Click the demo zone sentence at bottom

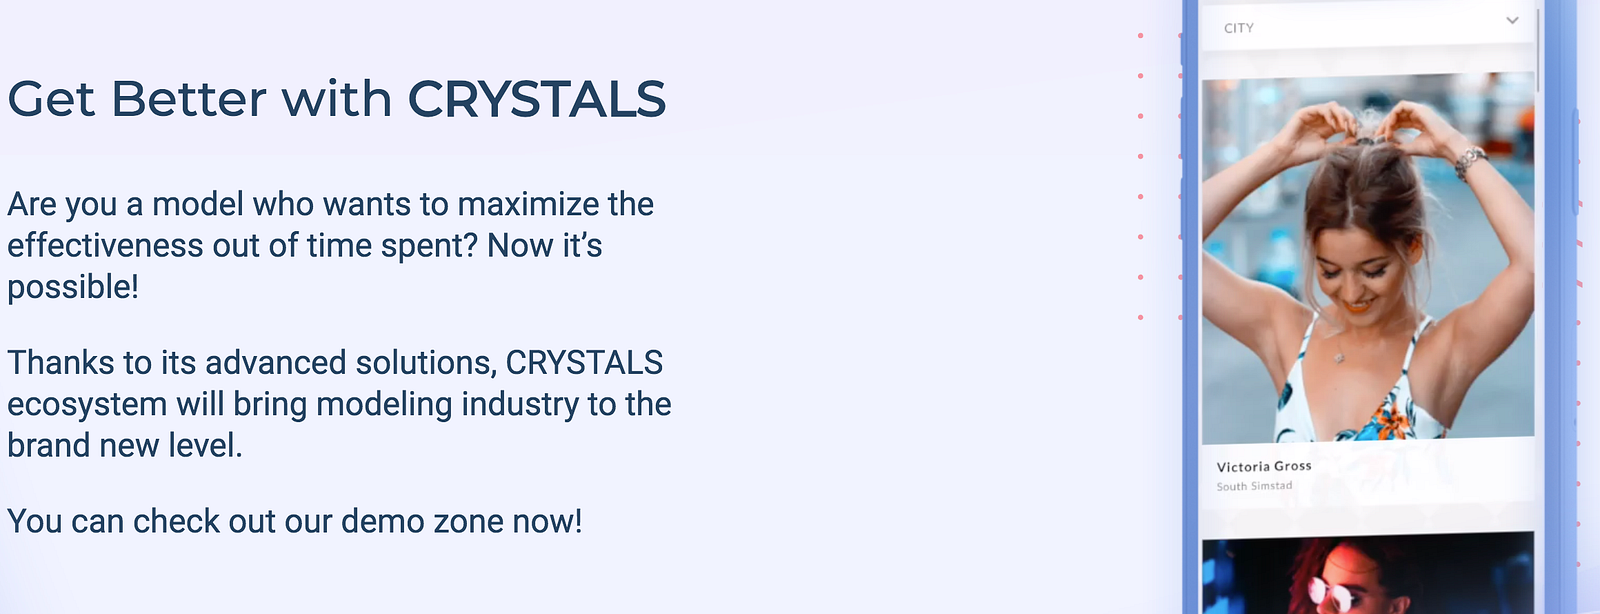coord(295,521)
